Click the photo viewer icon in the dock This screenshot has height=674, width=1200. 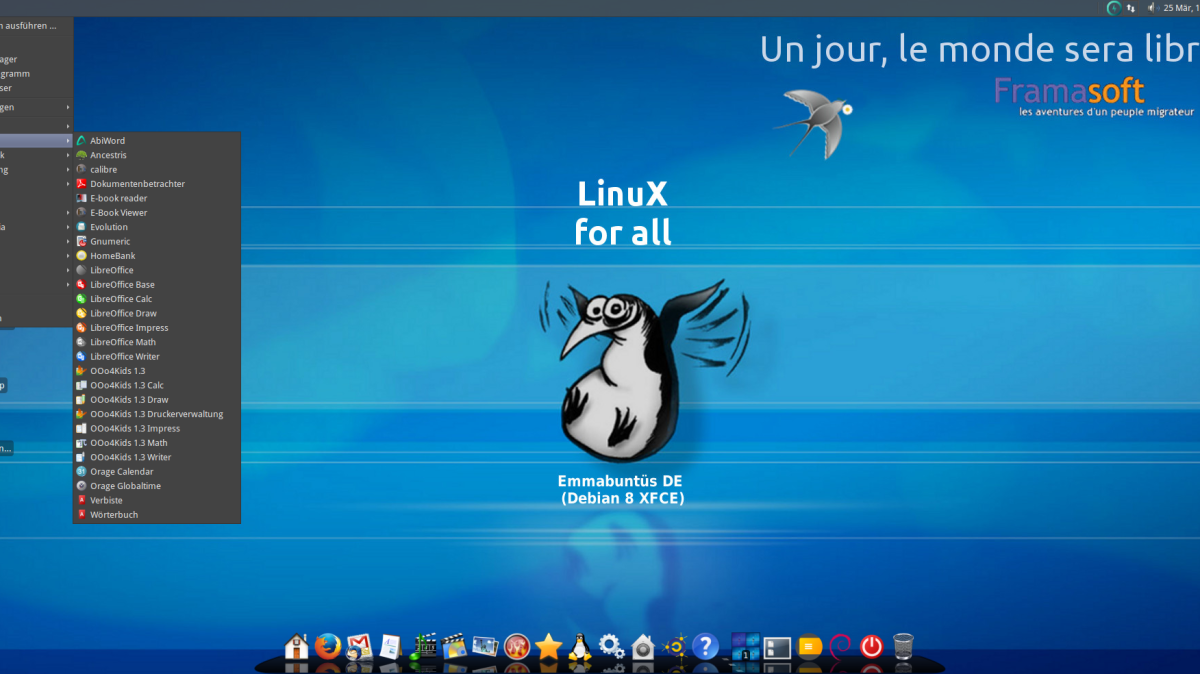[x=485, y=647]
